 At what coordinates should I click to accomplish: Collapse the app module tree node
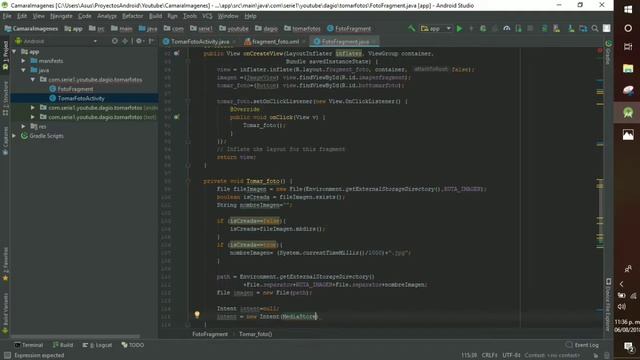coord(14,51)
